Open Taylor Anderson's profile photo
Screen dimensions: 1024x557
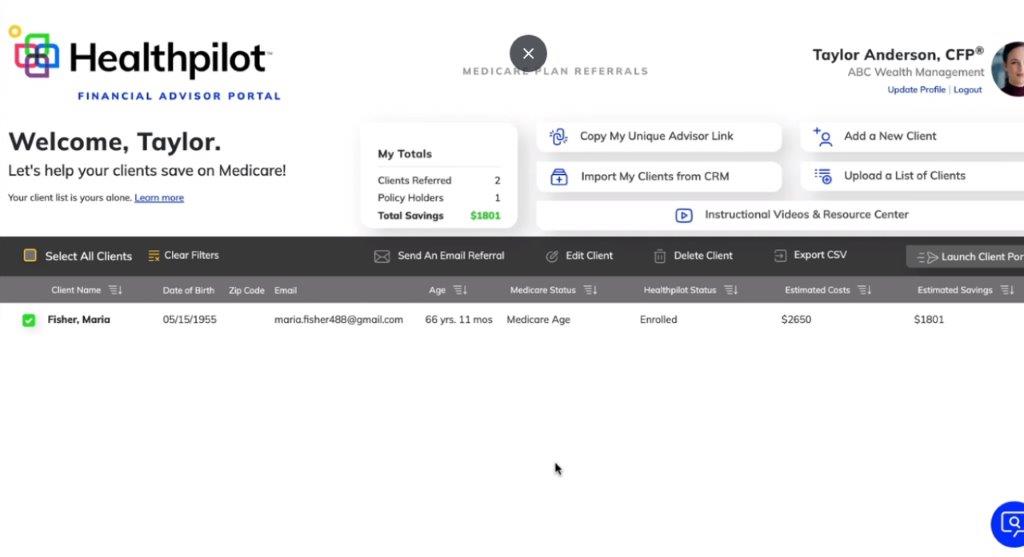pyautogui.click(x=1008, y=69)
